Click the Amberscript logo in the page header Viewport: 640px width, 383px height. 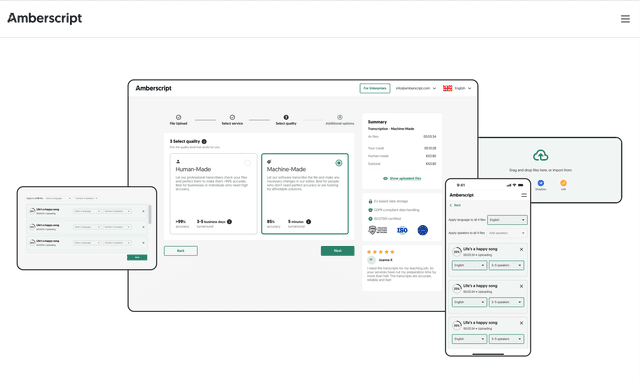45,18
